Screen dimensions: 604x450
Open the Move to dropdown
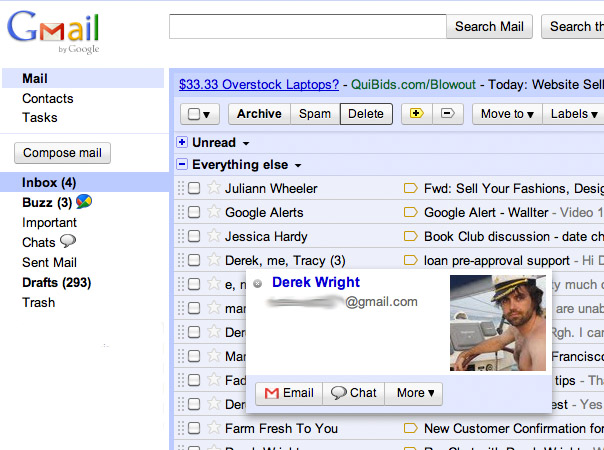pos(507,114)
